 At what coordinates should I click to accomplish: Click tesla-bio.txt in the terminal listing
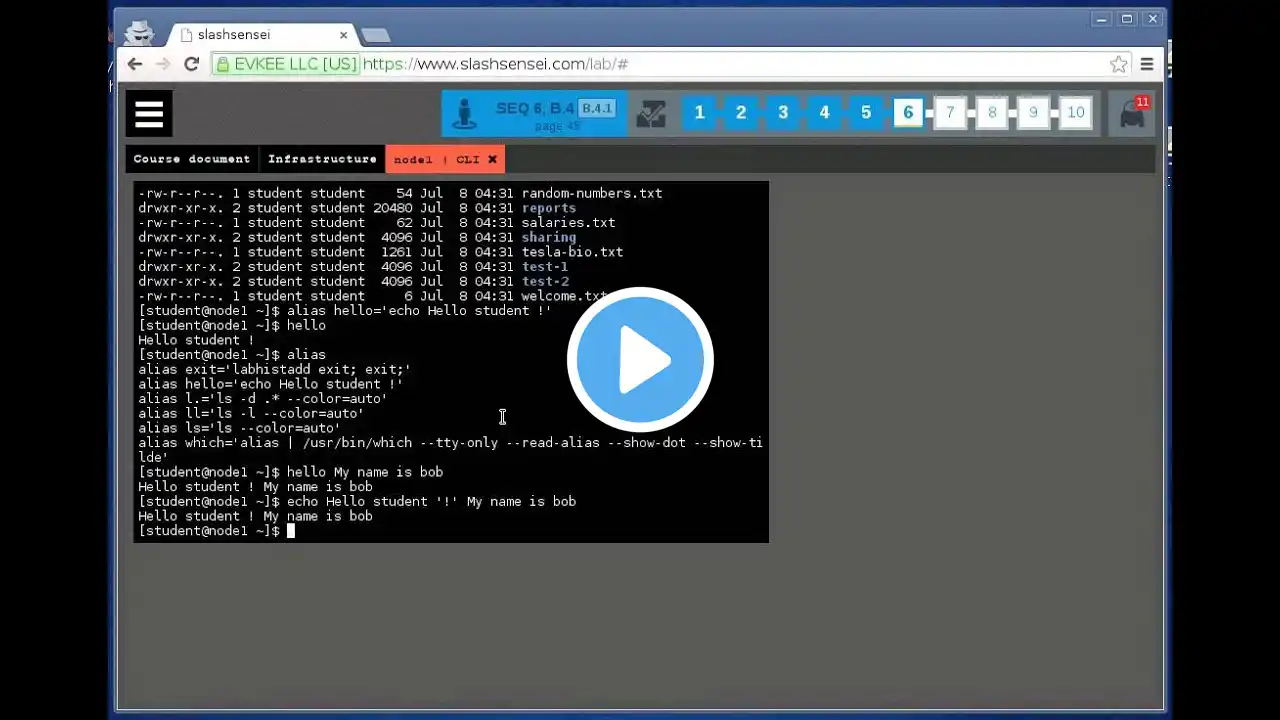[x=572, y=252]
